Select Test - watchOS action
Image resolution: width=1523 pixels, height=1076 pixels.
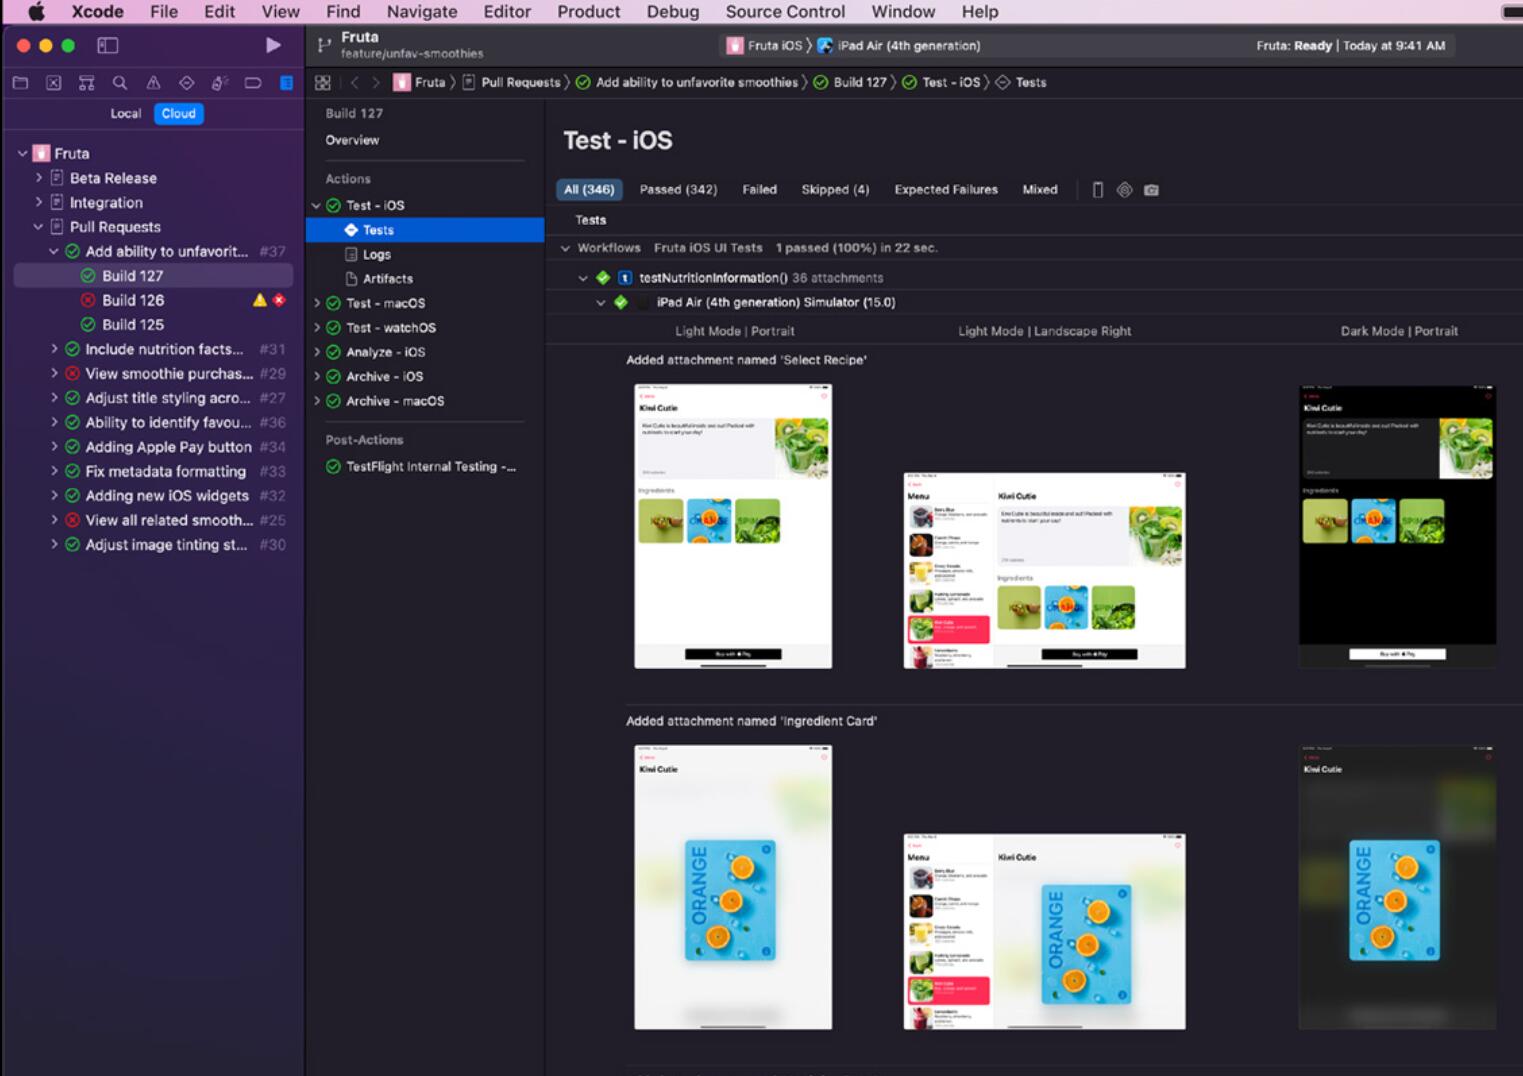pos(390,328)
